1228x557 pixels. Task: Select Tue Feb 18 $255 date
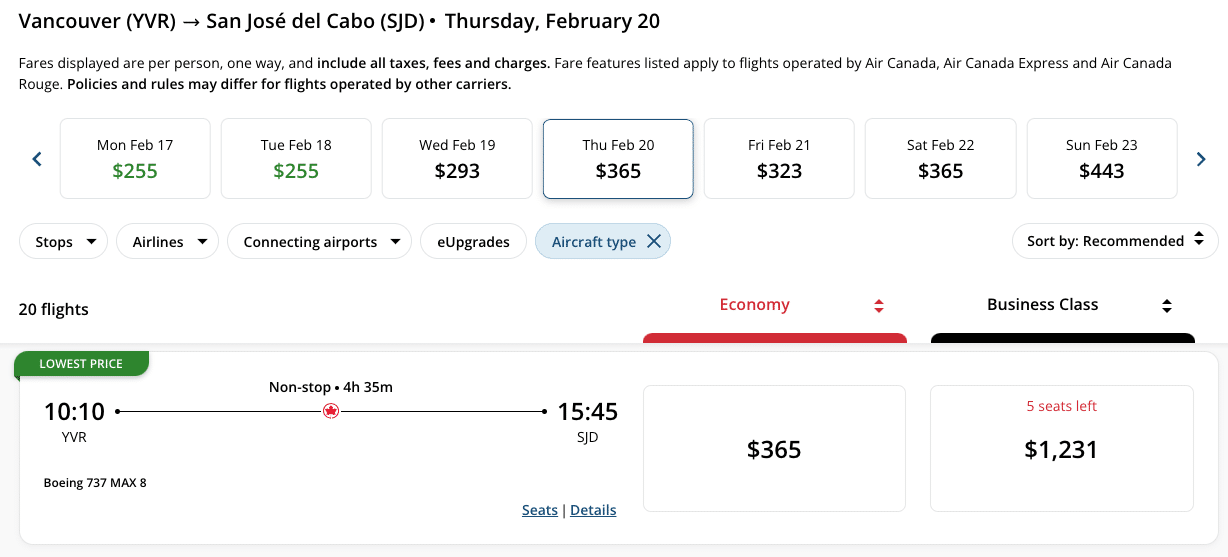(x=296, y=159)
